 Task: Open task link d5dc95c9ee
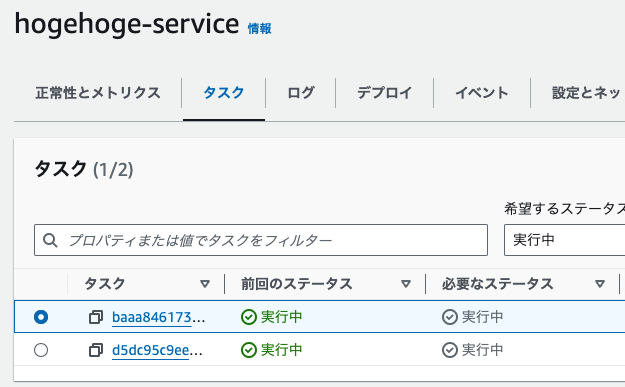coord(157,350)
